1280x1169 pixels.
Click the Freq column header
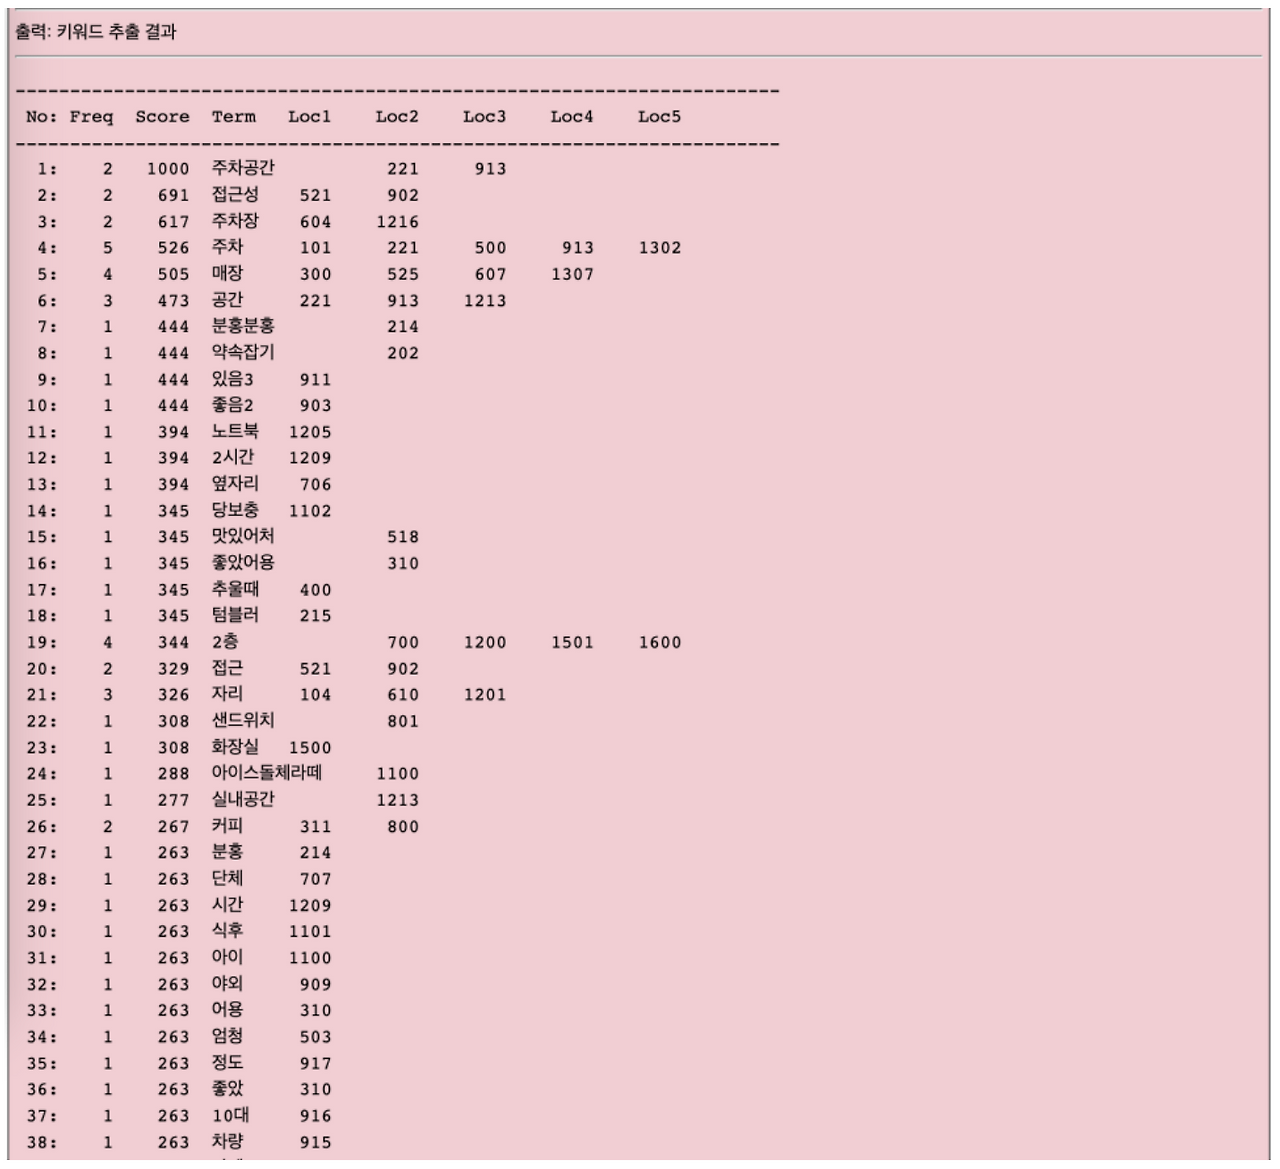pyautogui.click(x=92, y=115)
